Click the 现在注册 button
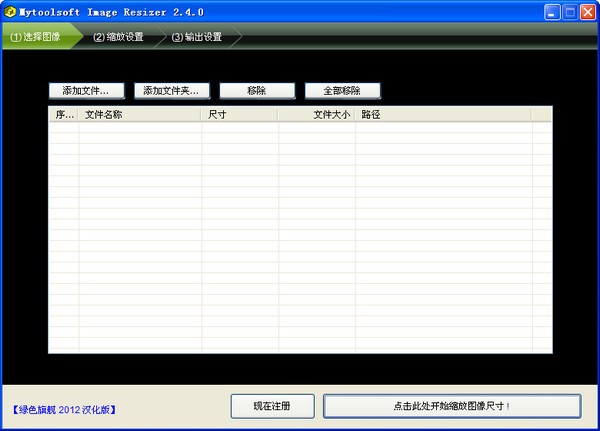 [272, 406]
